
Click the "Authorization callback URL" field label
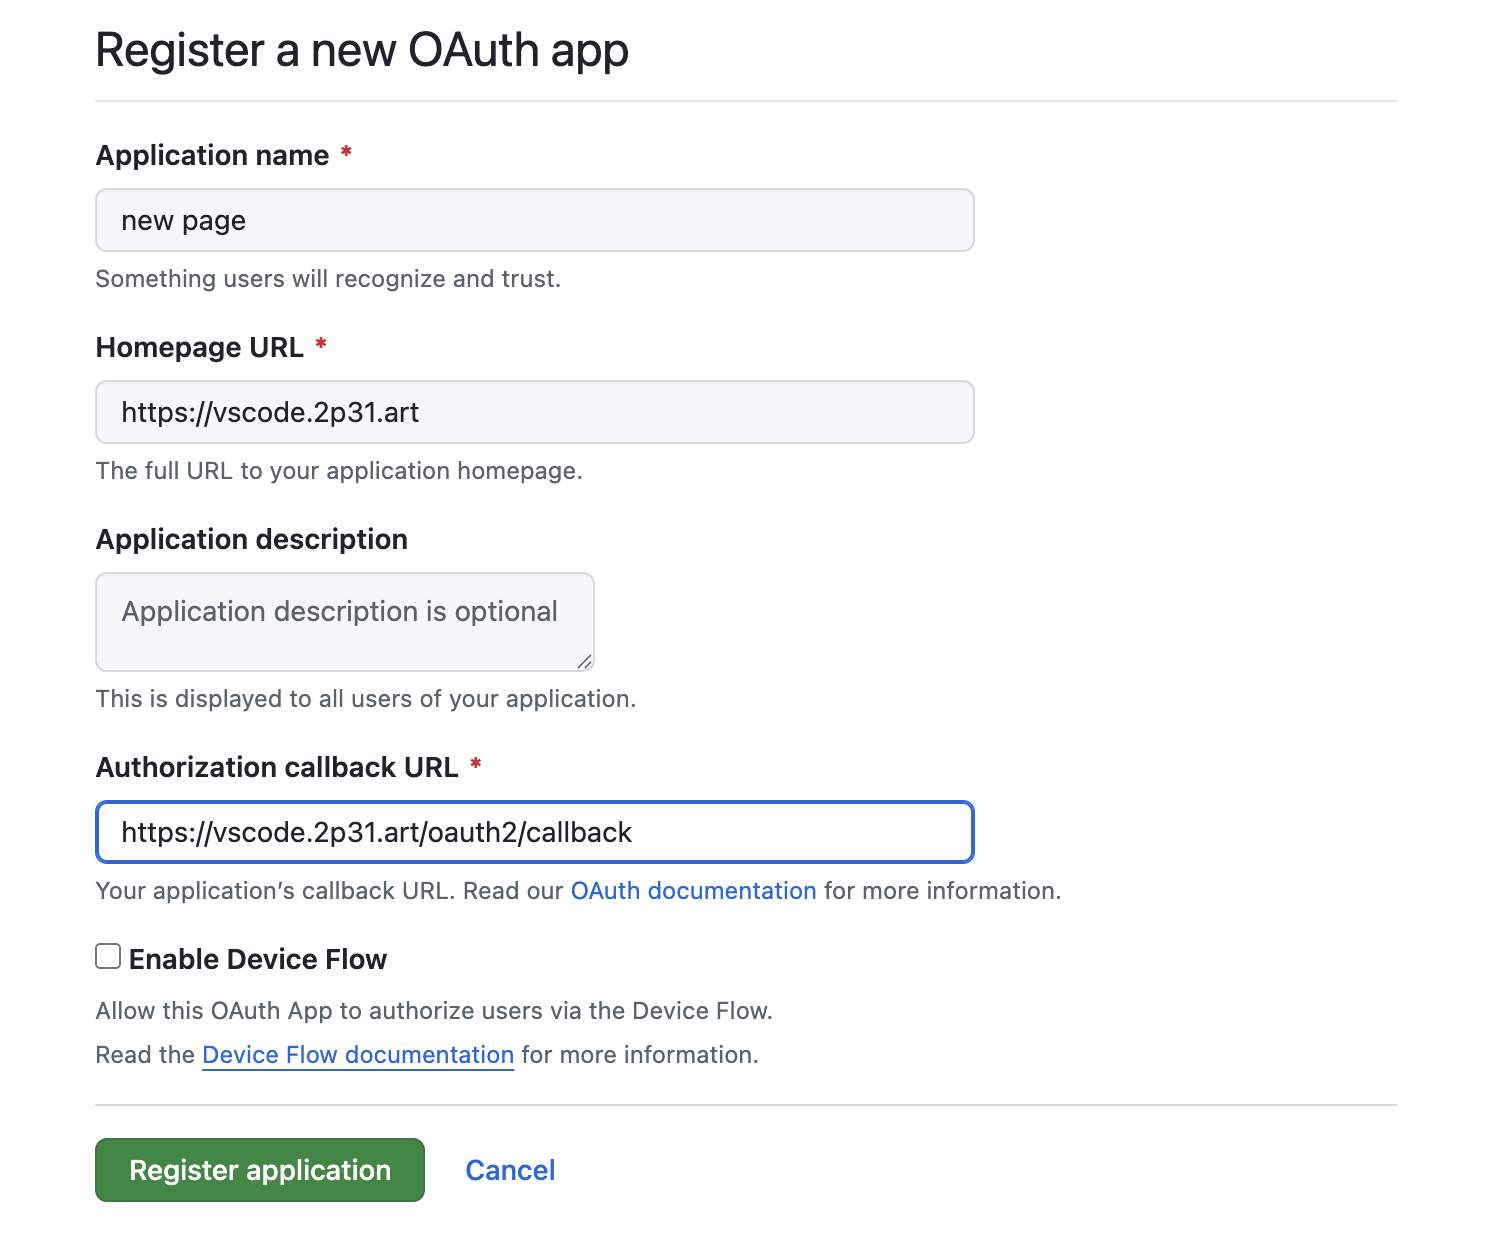pyautogui.click(x=277, y=768)
